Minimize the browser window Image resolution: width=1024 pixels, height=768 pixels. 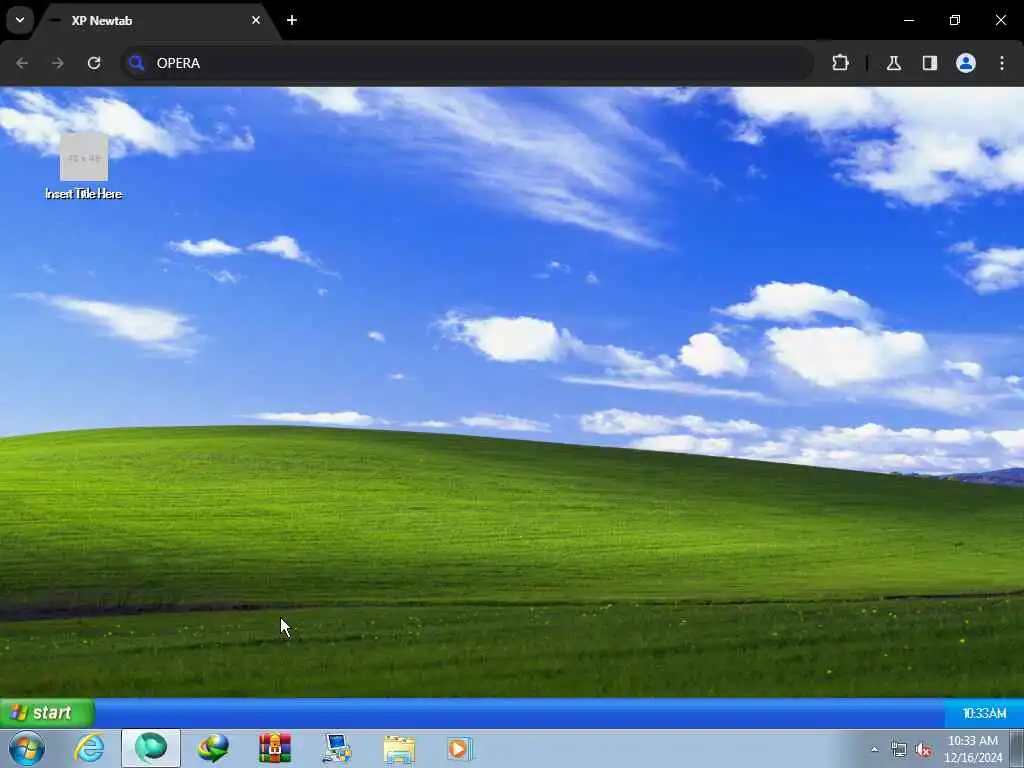908,20
